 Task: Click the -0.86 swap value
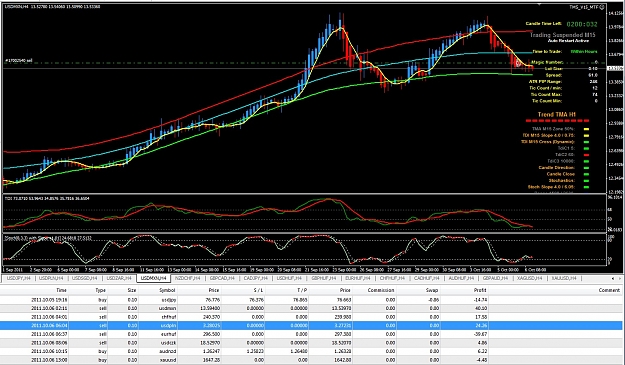click(x=433, y=300)
